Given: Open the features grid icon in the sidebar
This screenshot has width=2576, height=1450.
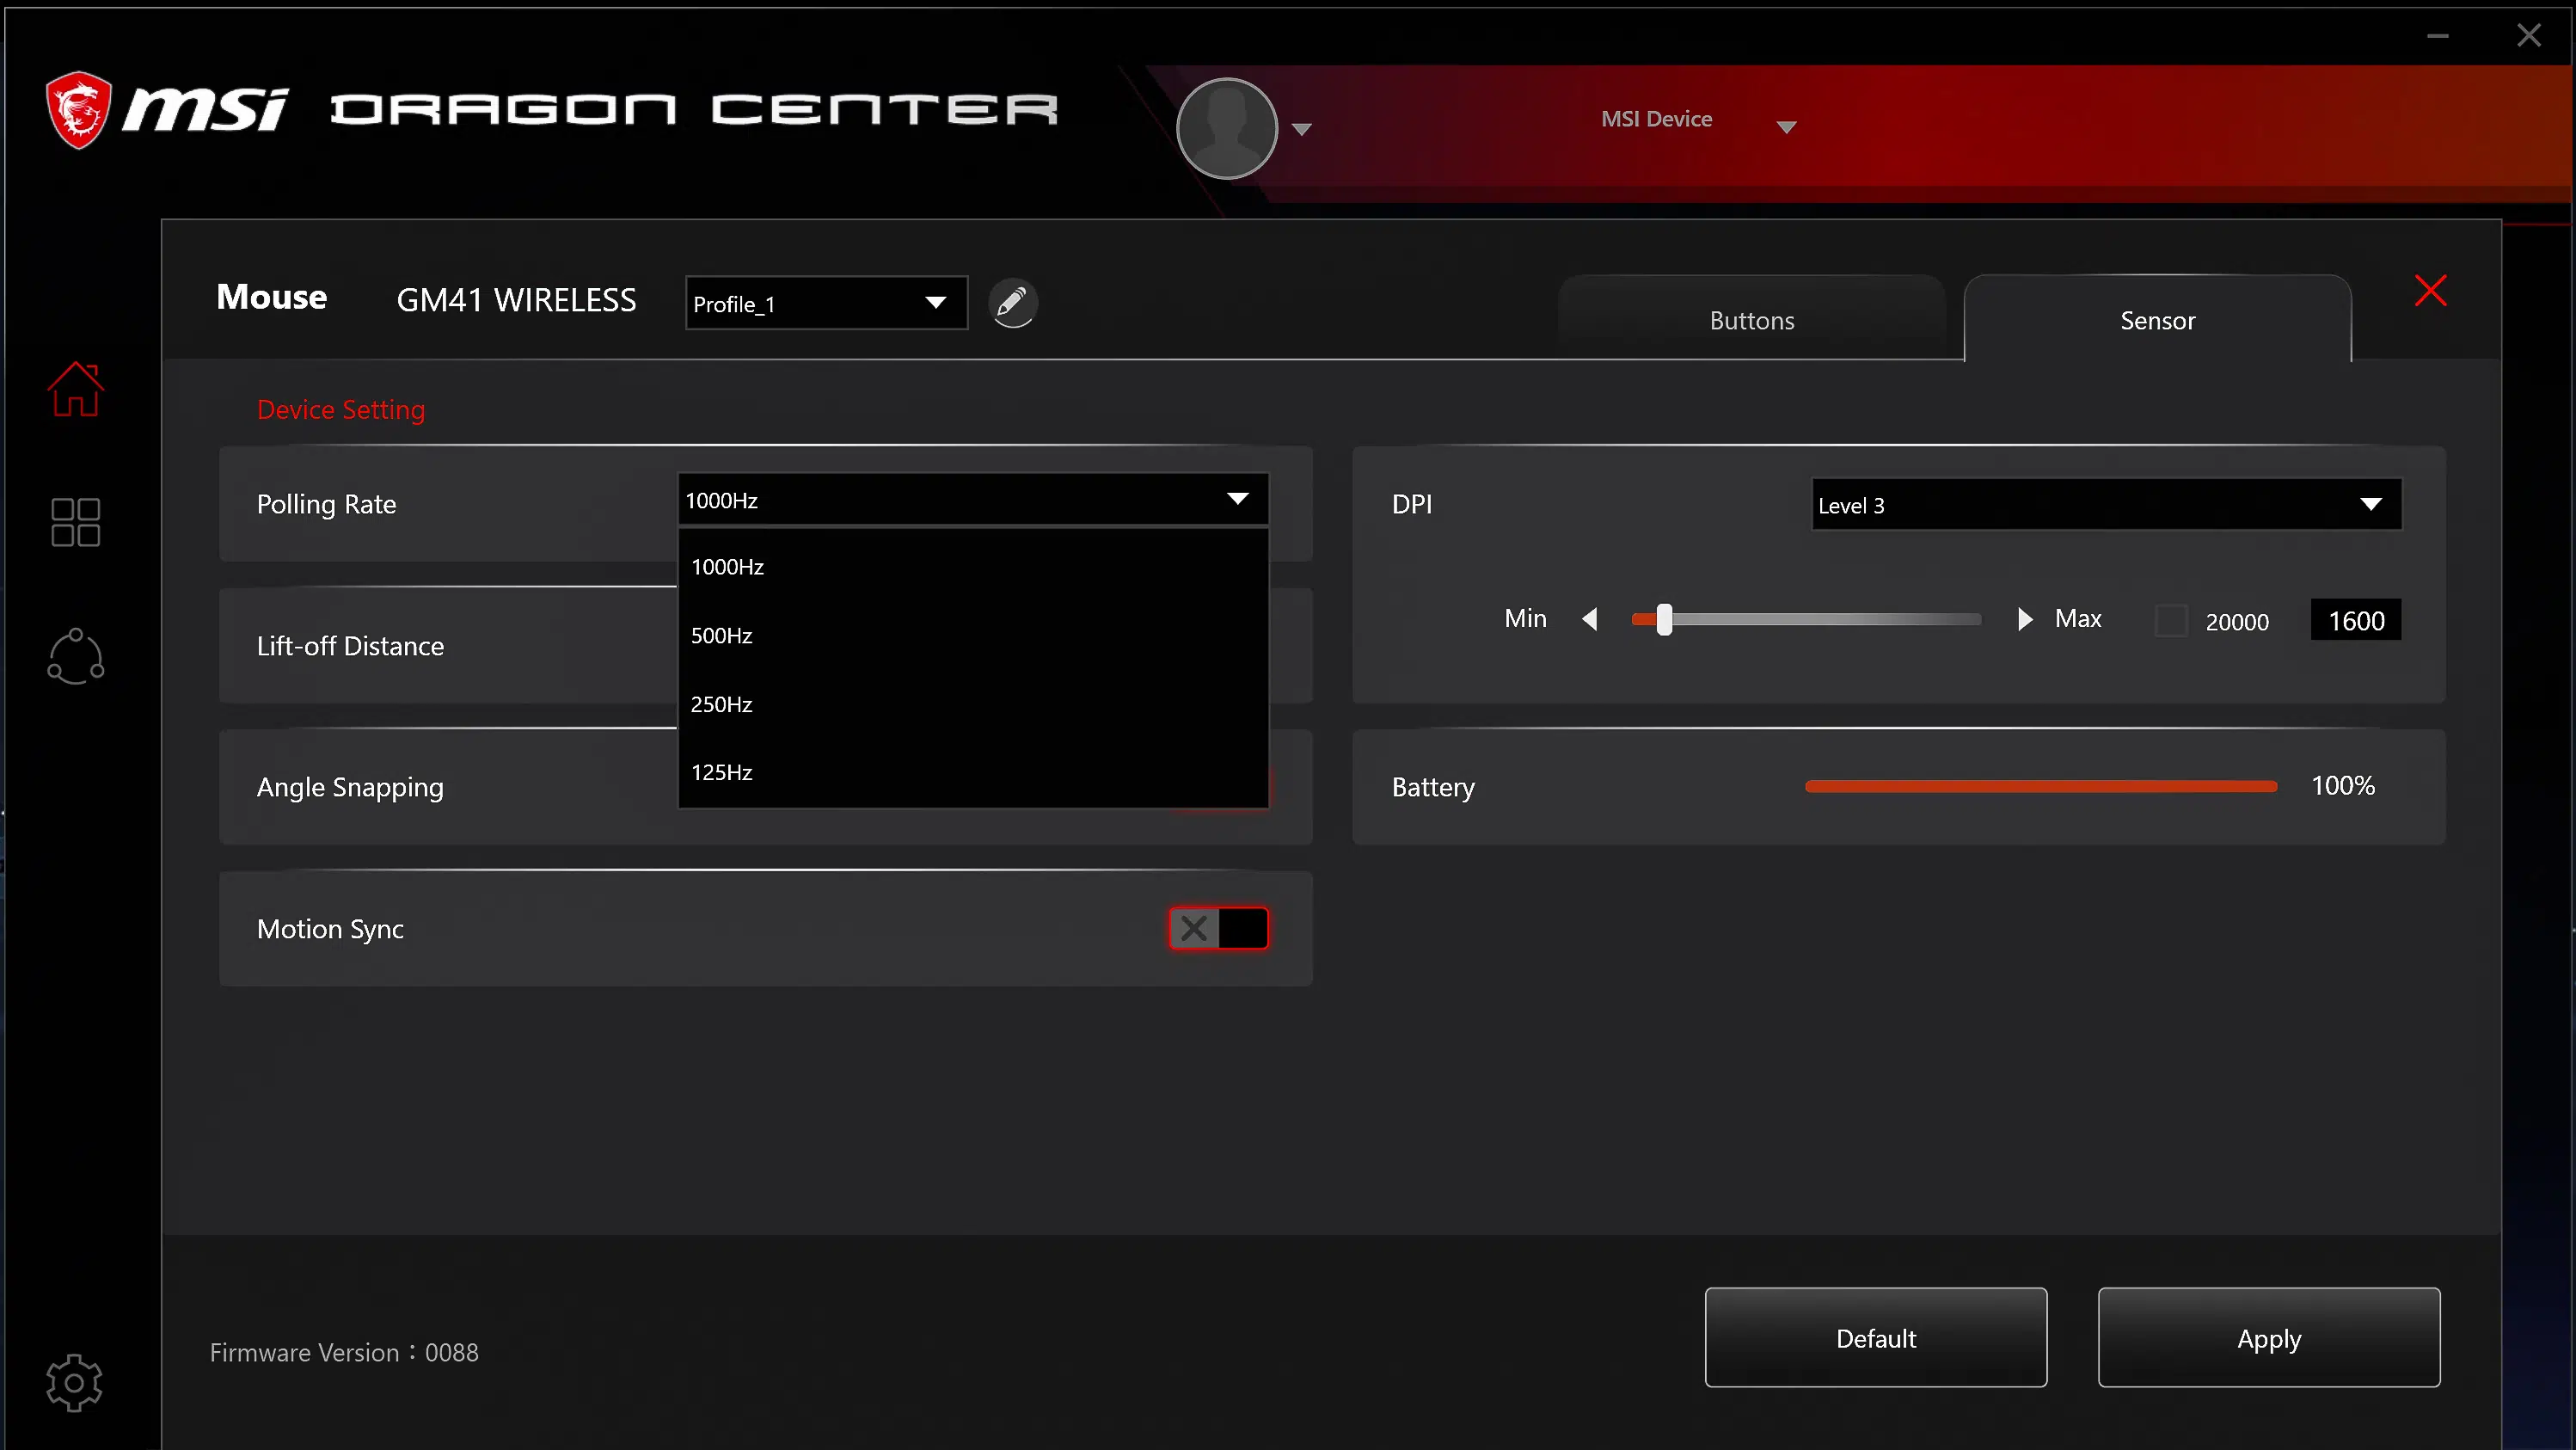Looking at the screenshot, I should point(75,522).
